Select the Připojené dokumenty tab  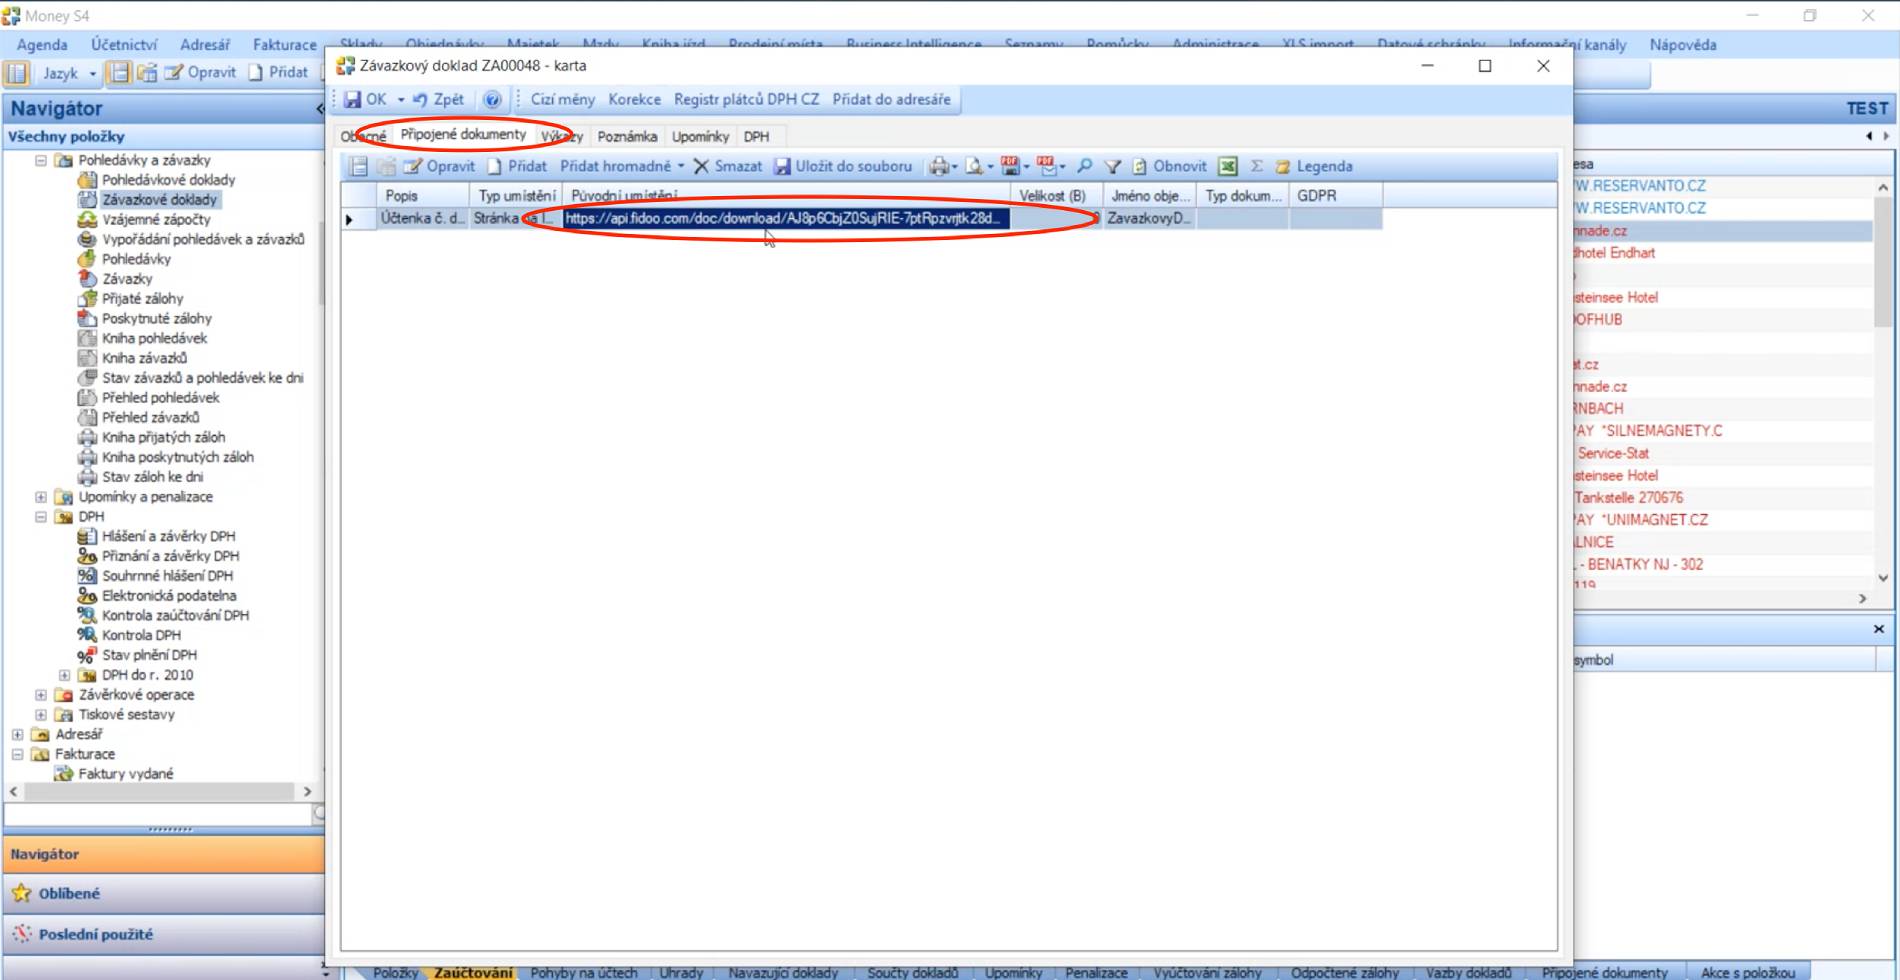tap(463, 134)
